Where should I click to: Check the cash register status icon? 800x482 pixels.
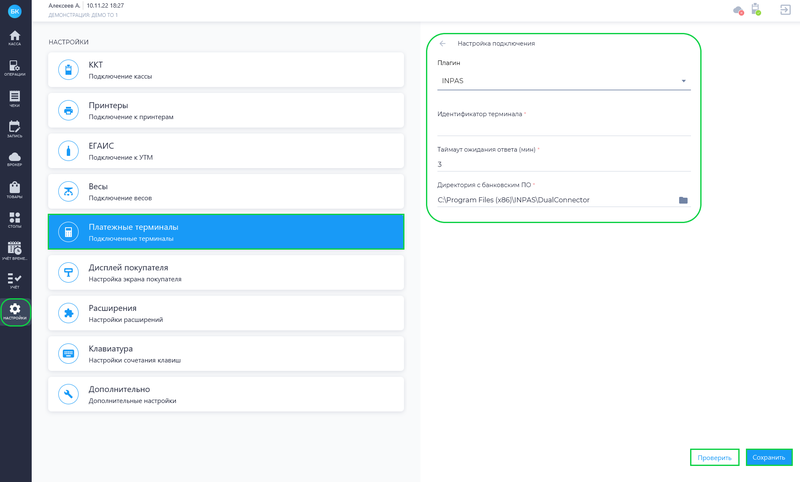tap(756, 10)
